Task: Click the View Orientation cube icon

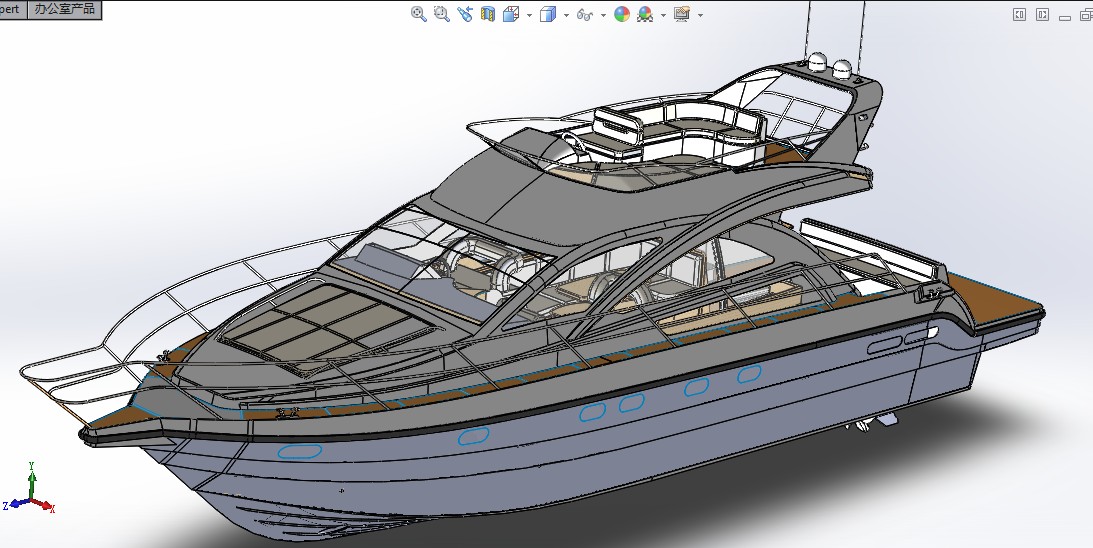Action: click(510, 14)
